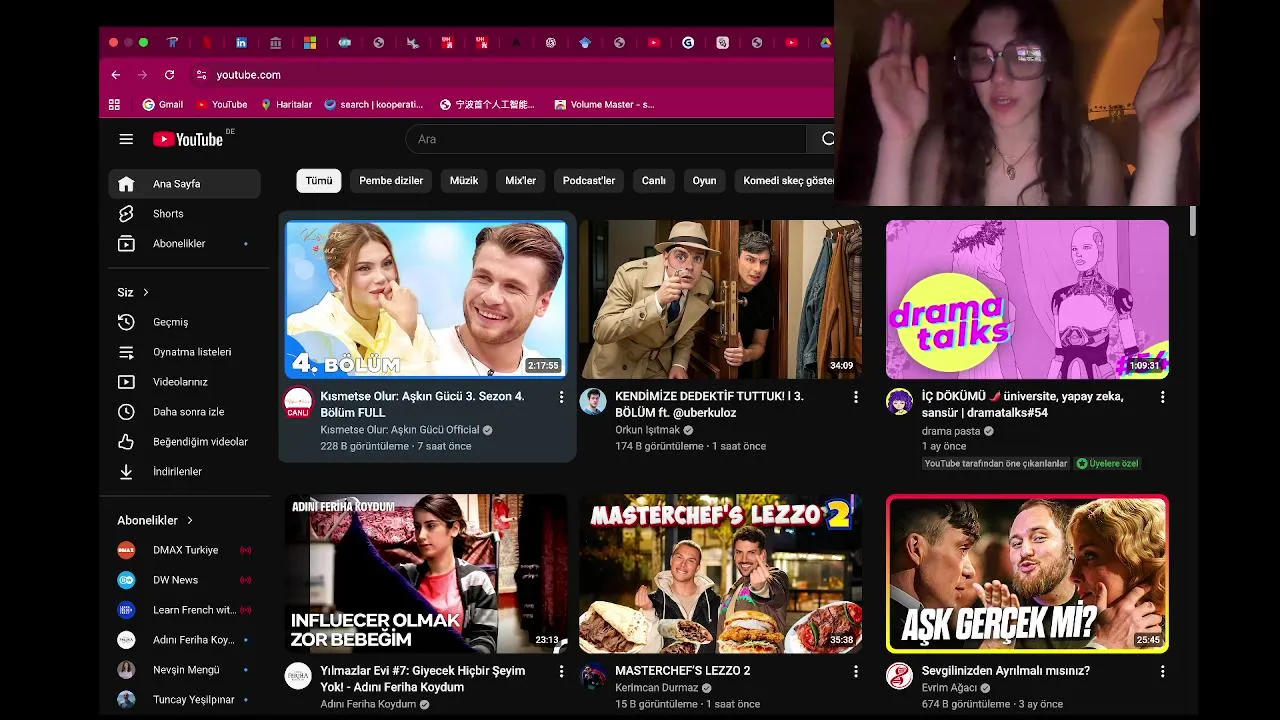Open the video title KENDİMİZE DEDEKTİF TUTTUK
The image size is (1280, 720).
point(709,404)
